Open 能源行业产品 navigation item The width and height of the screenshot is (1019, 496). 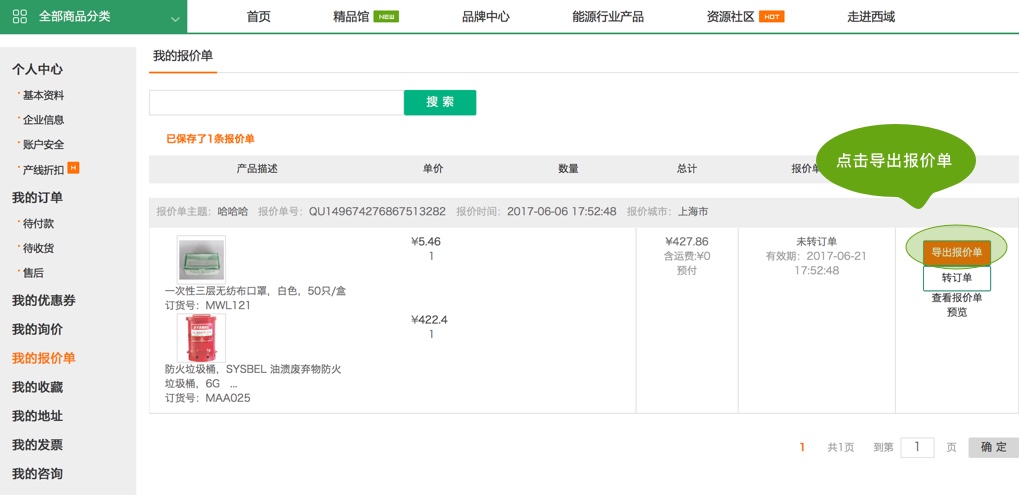[607, 17]
